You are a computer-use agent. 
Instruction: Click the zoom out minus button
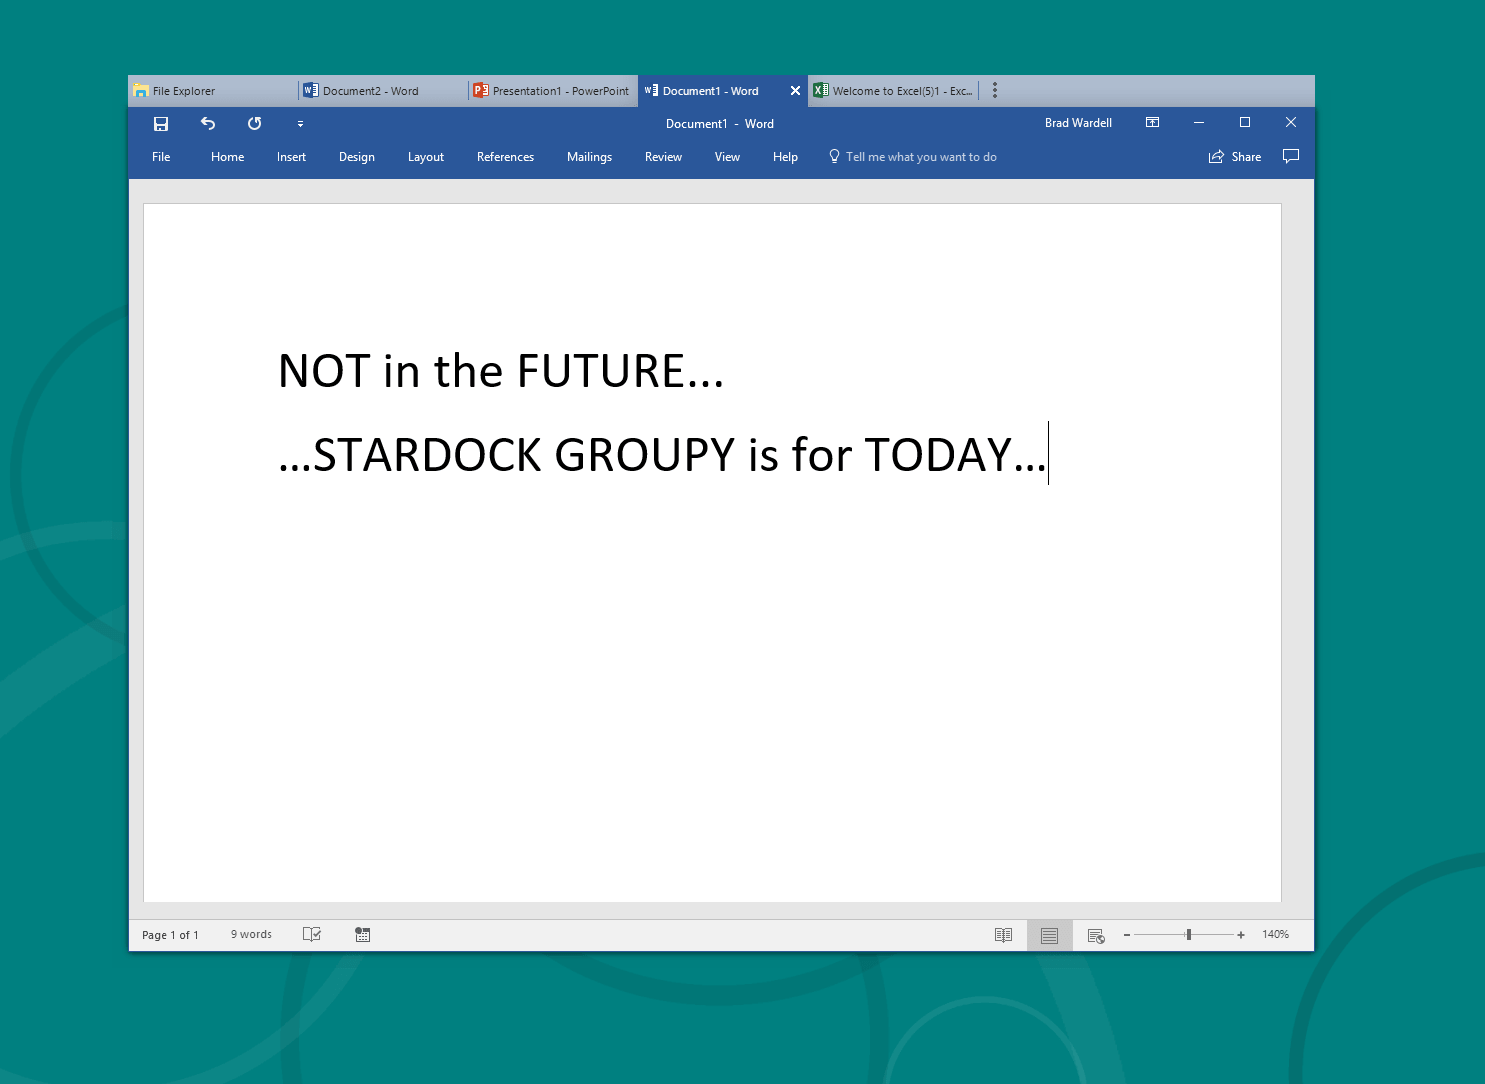point(1127,935)
